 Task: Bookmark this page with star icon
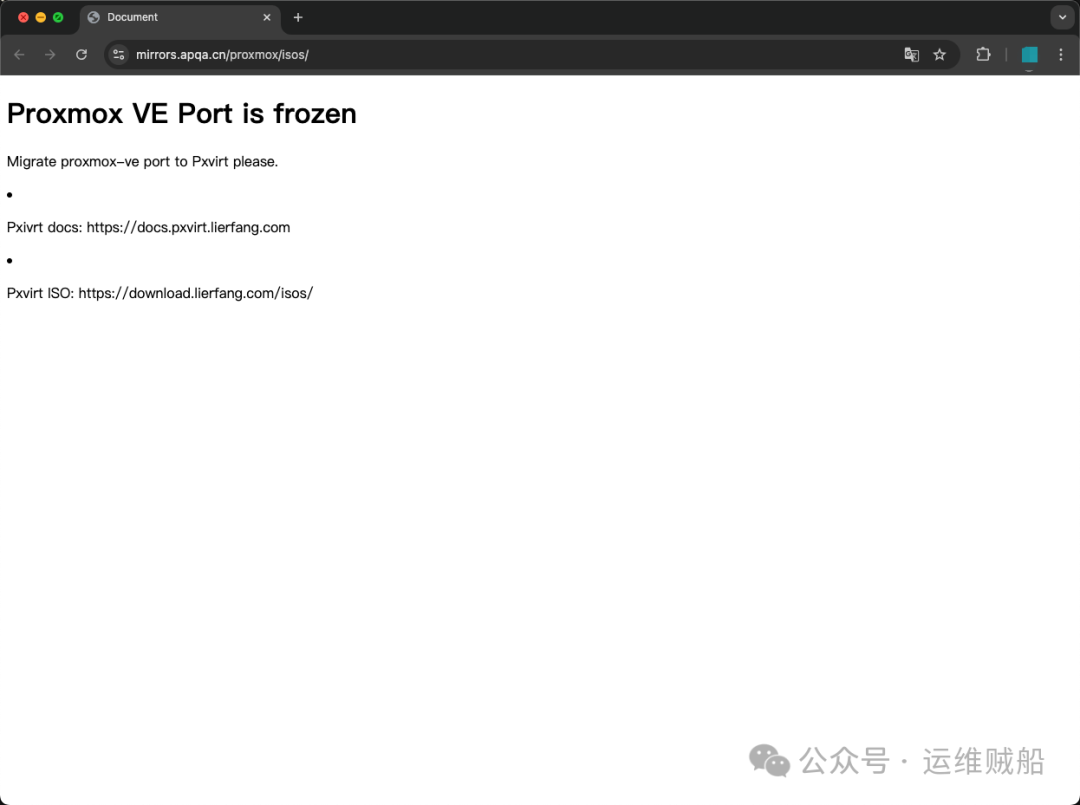[x=939, y=54]
